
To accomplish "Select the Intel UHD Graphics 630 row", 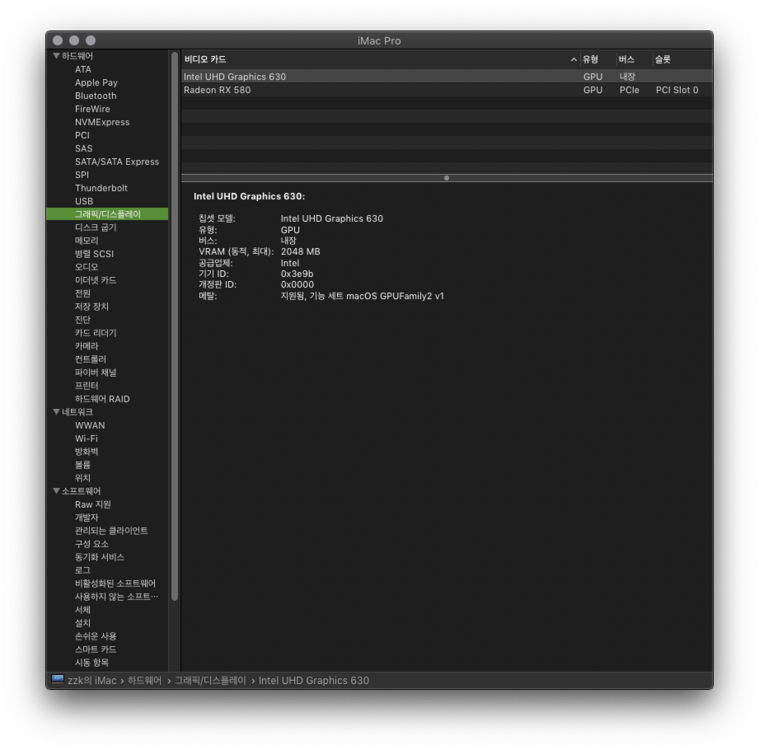I will pos(234,77).
